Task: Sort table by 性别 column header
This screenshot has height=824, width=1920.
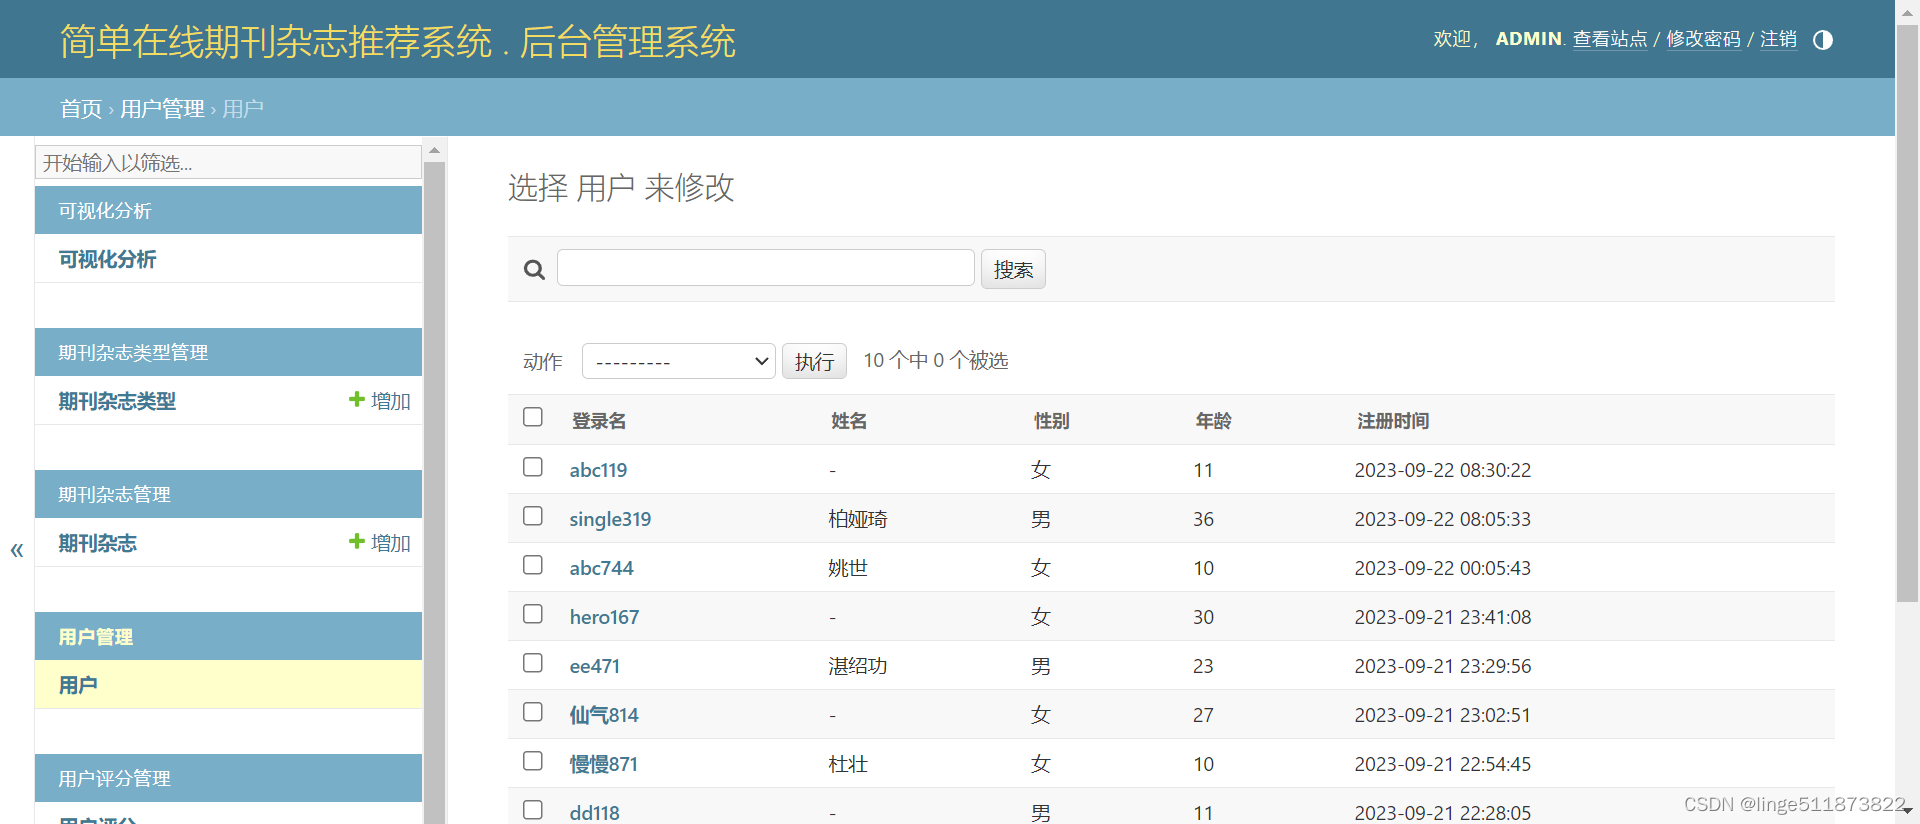Action: point(1051,421)
